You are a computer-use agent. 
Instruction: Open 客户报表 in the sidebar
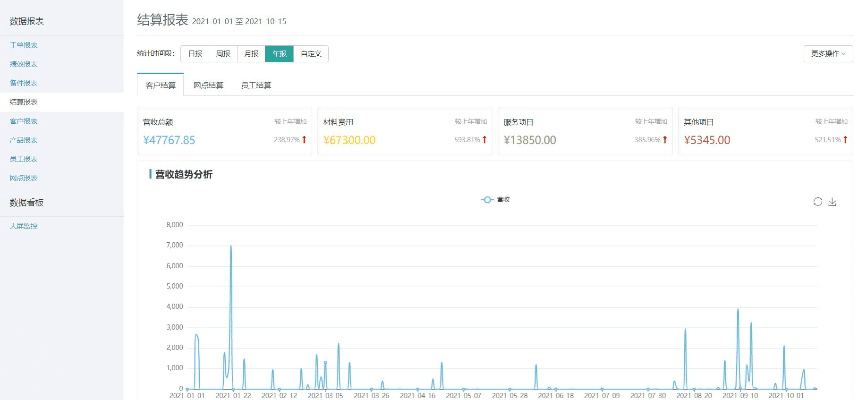(x=24, y=121)
